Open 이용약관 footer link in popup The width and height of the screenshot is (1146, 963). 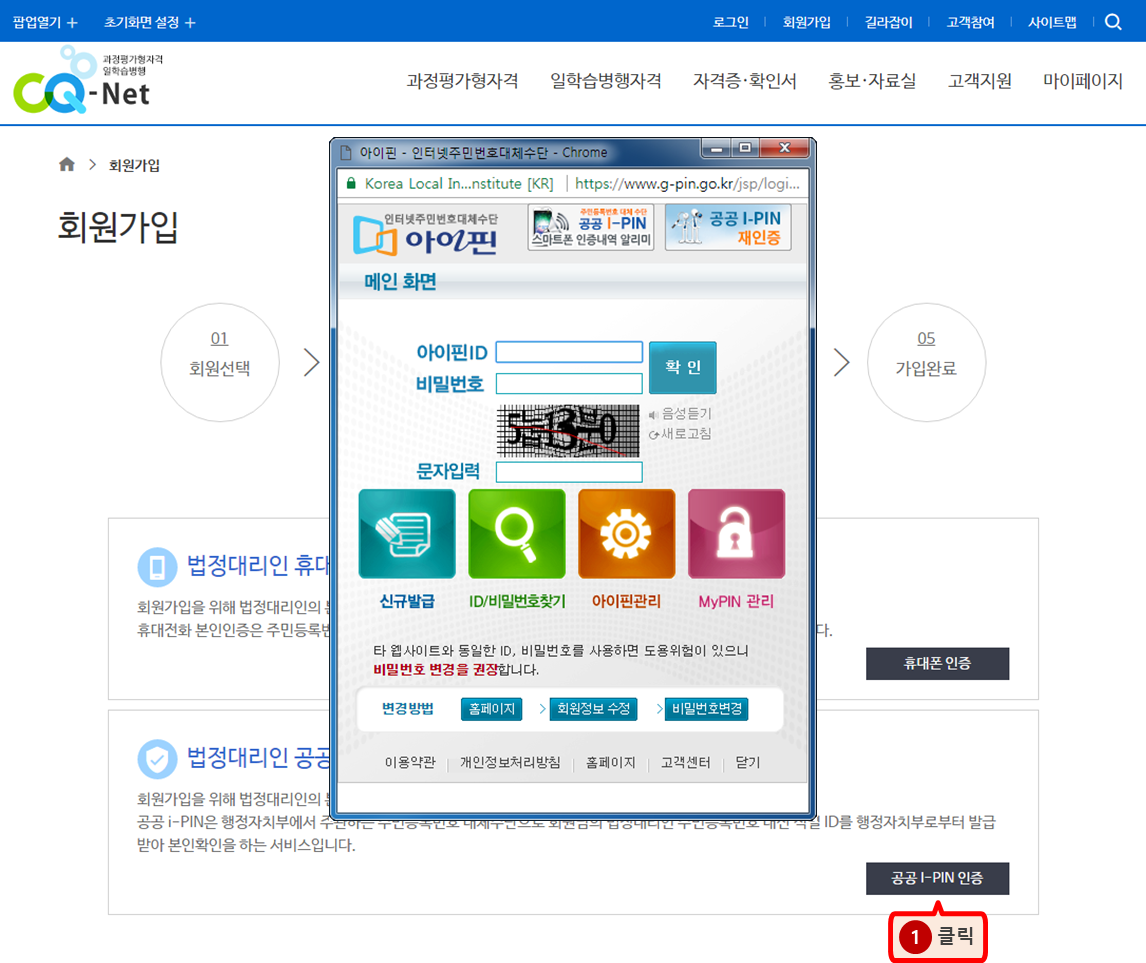[410, 763]
